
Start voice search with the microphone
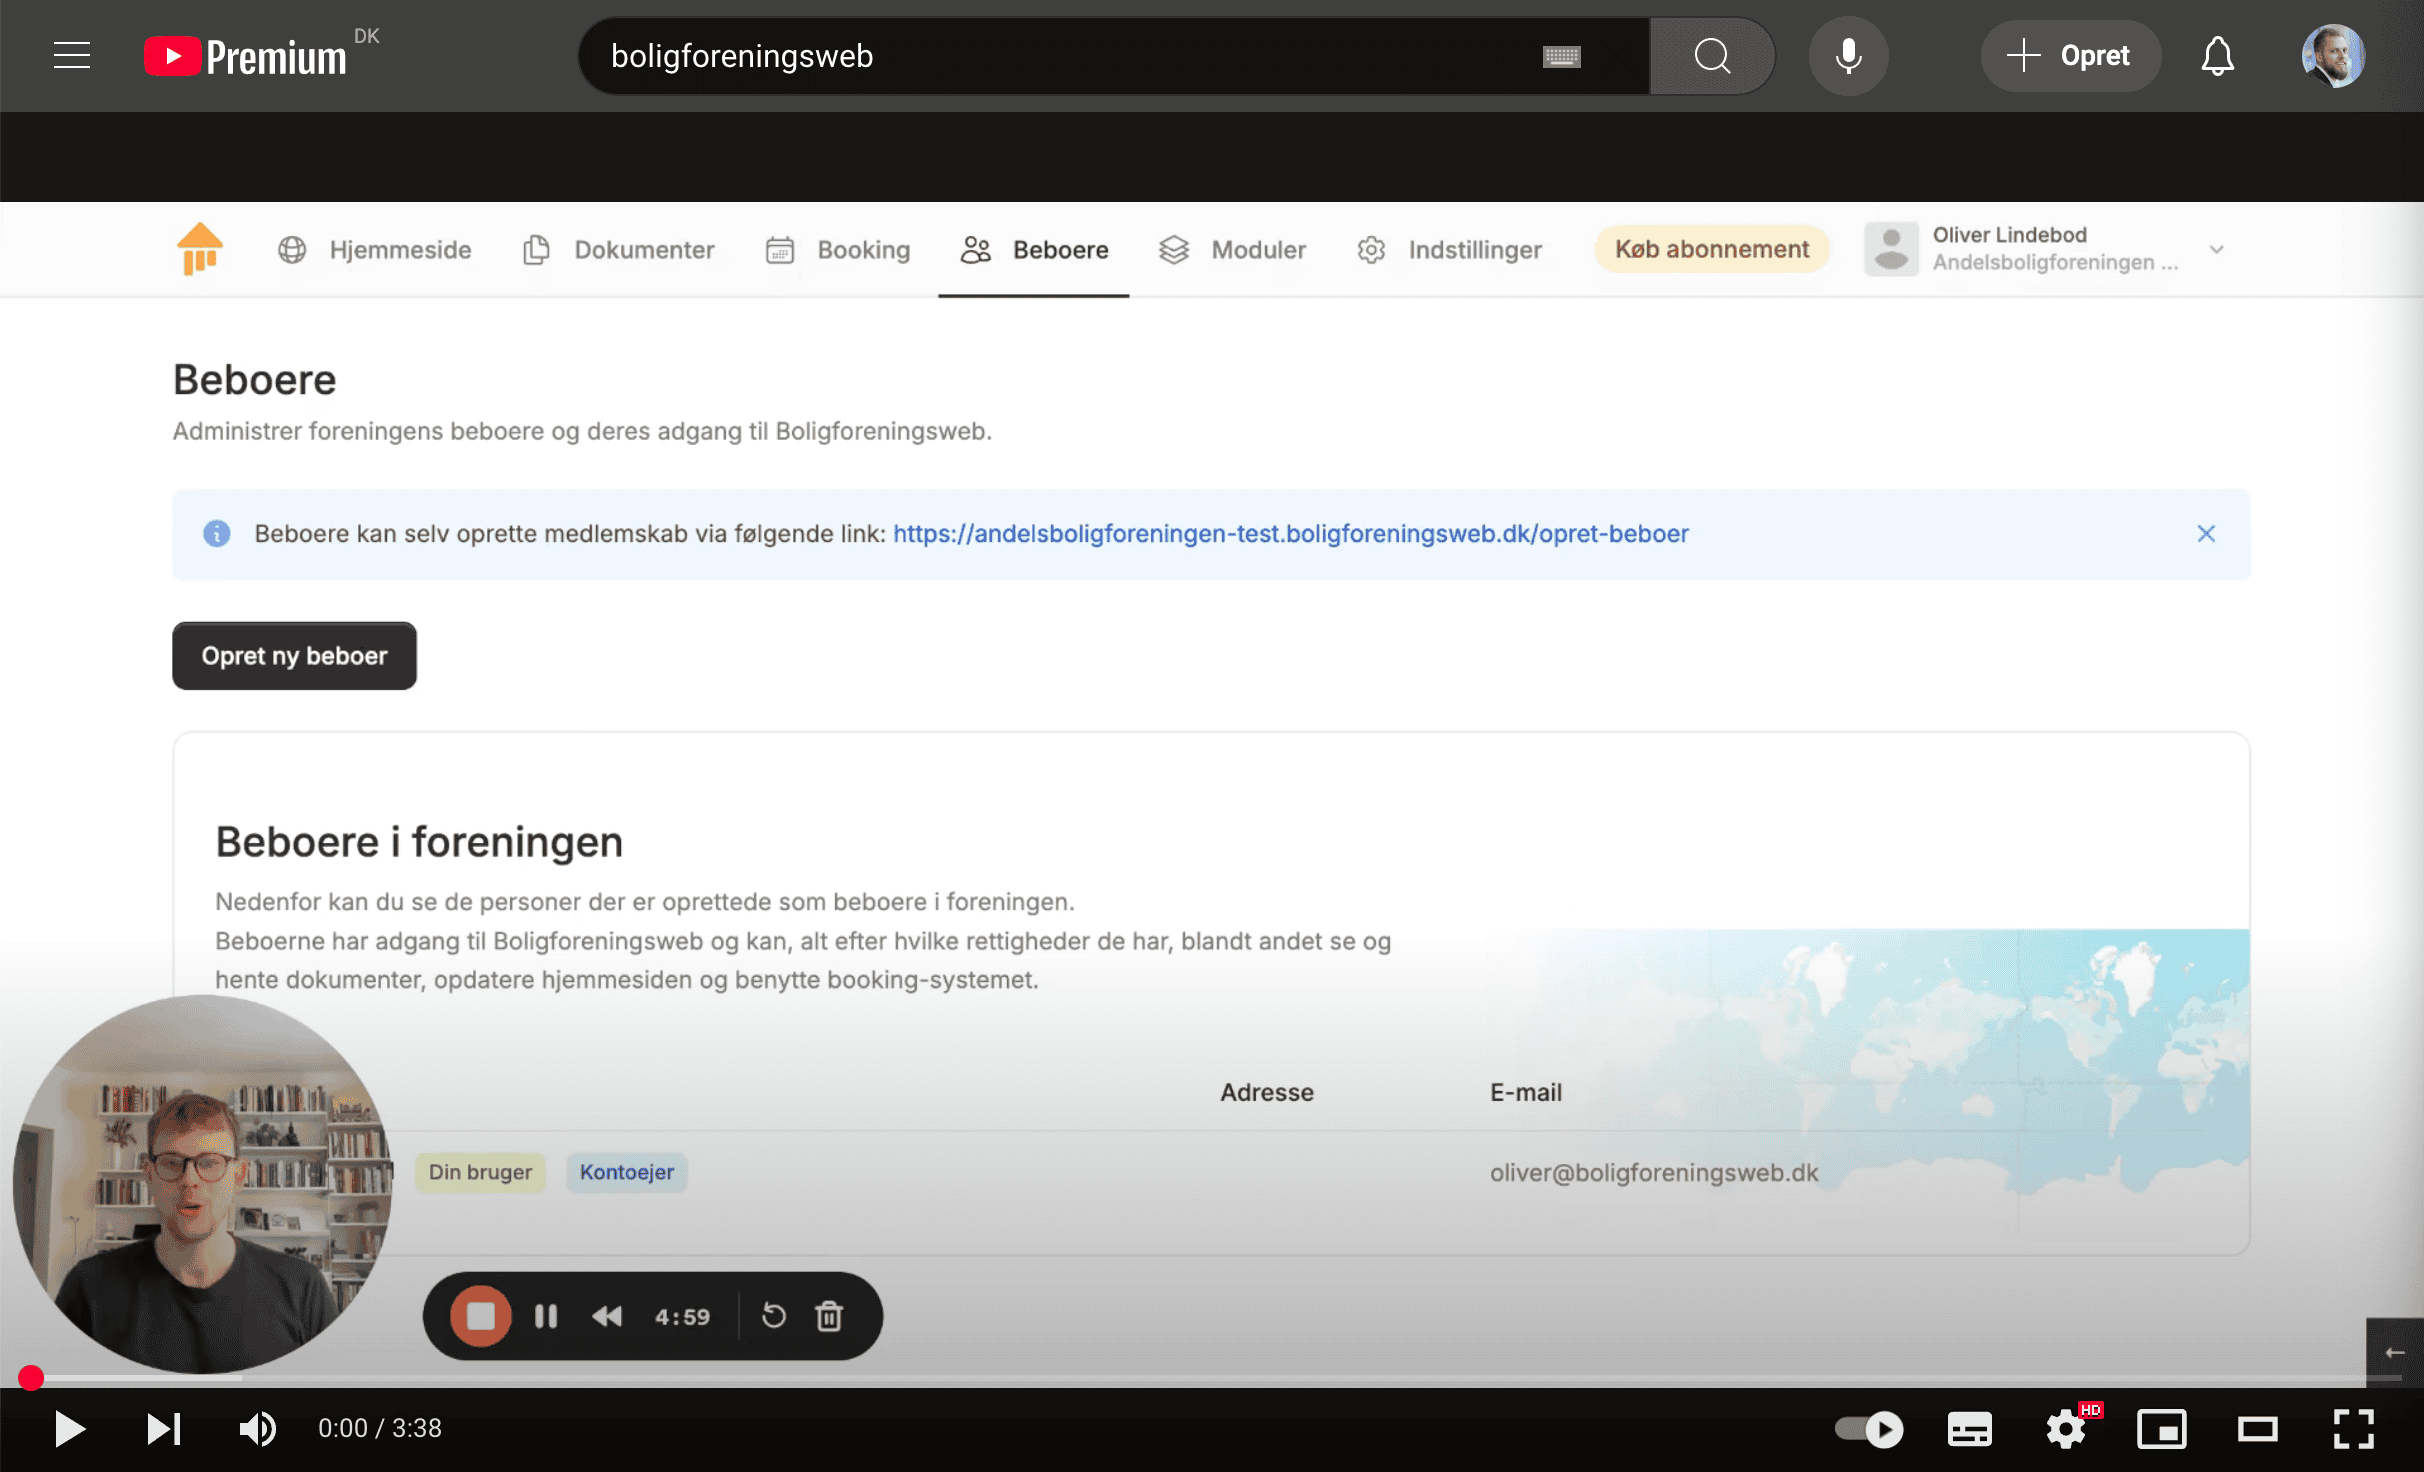coord(1848,56)
